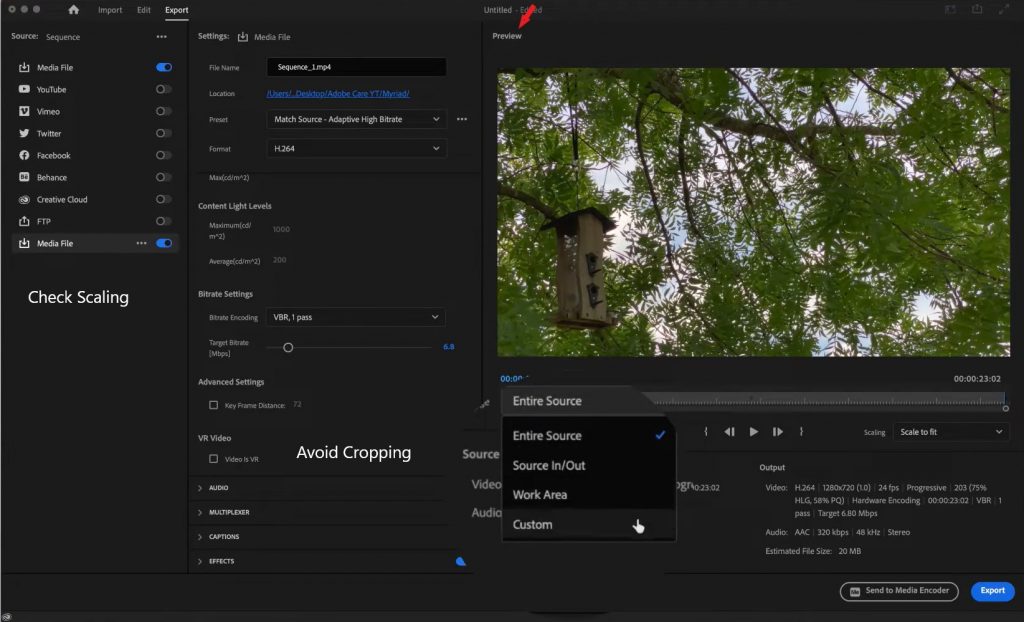1024x622 pixels.
Task: Open the Format H.264 dropdown
Action: coord(357,148)
